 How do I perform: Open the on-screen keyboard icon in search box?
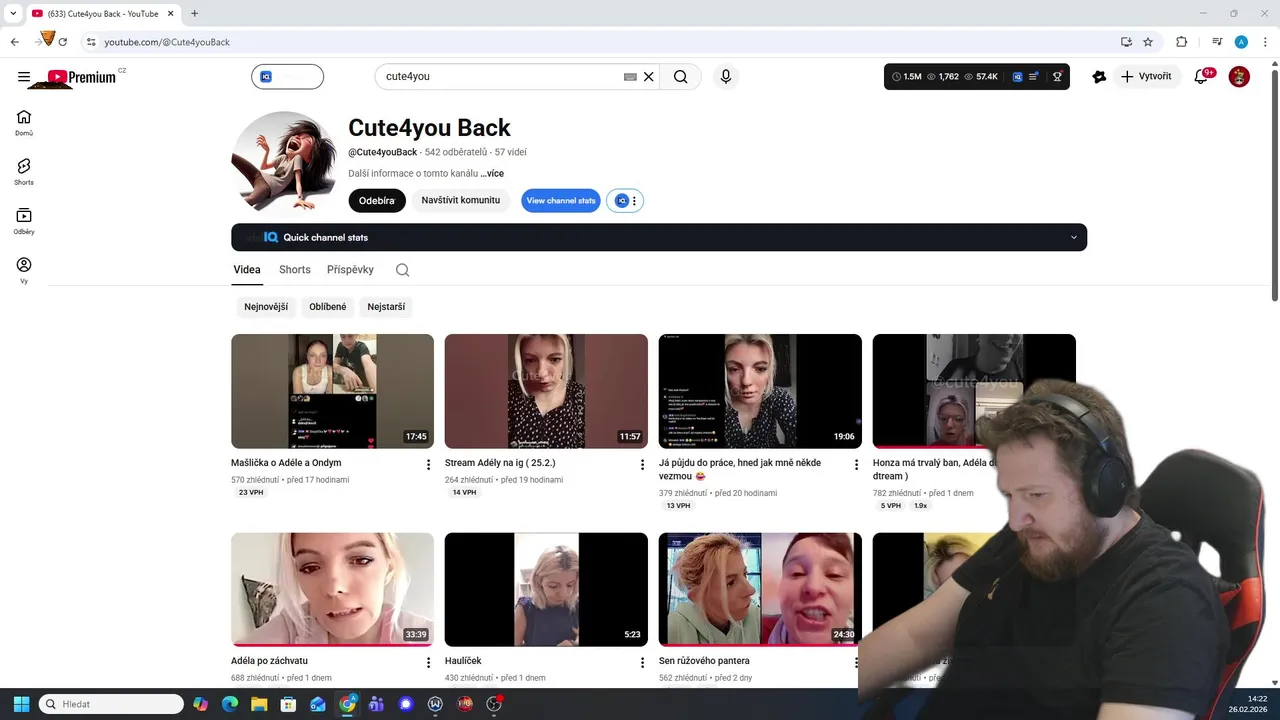[x=630, y=77]
